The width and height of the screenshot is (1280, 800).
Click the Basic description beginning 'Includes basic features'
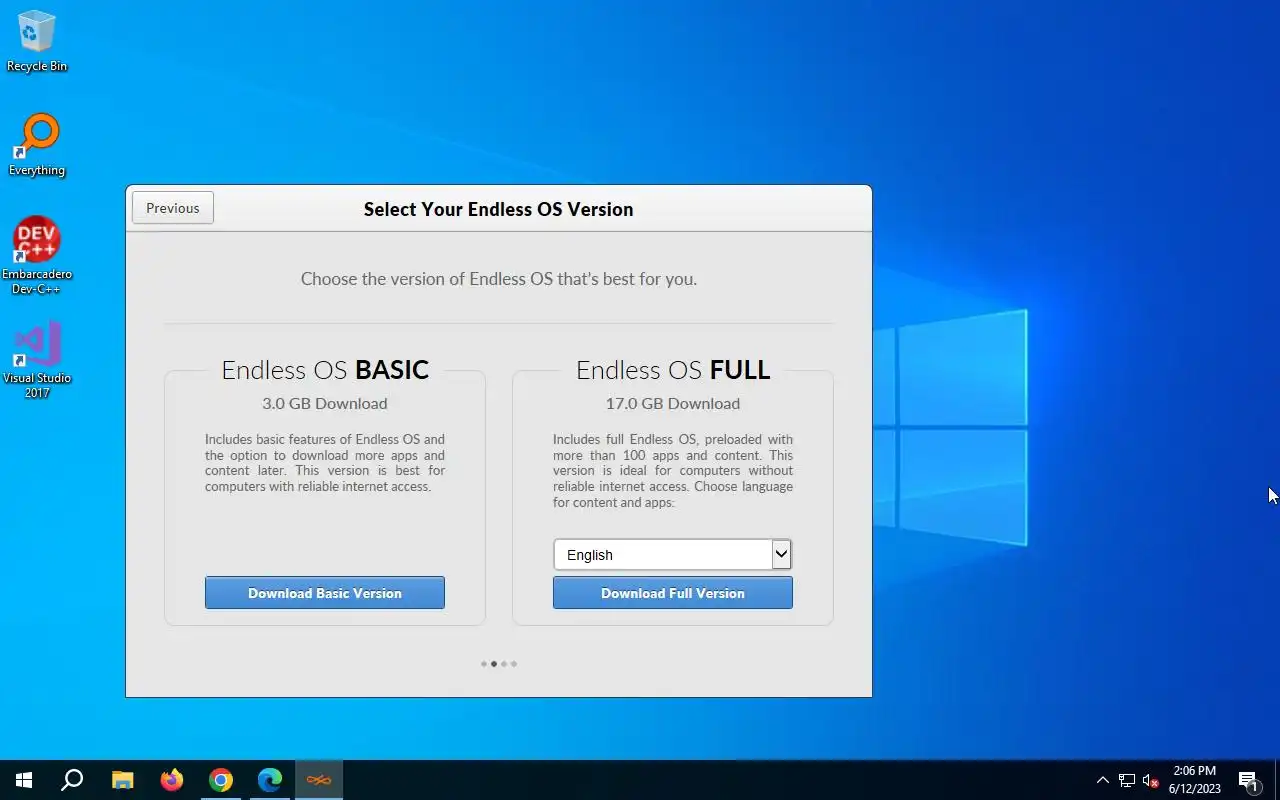[x=325, y=463]
